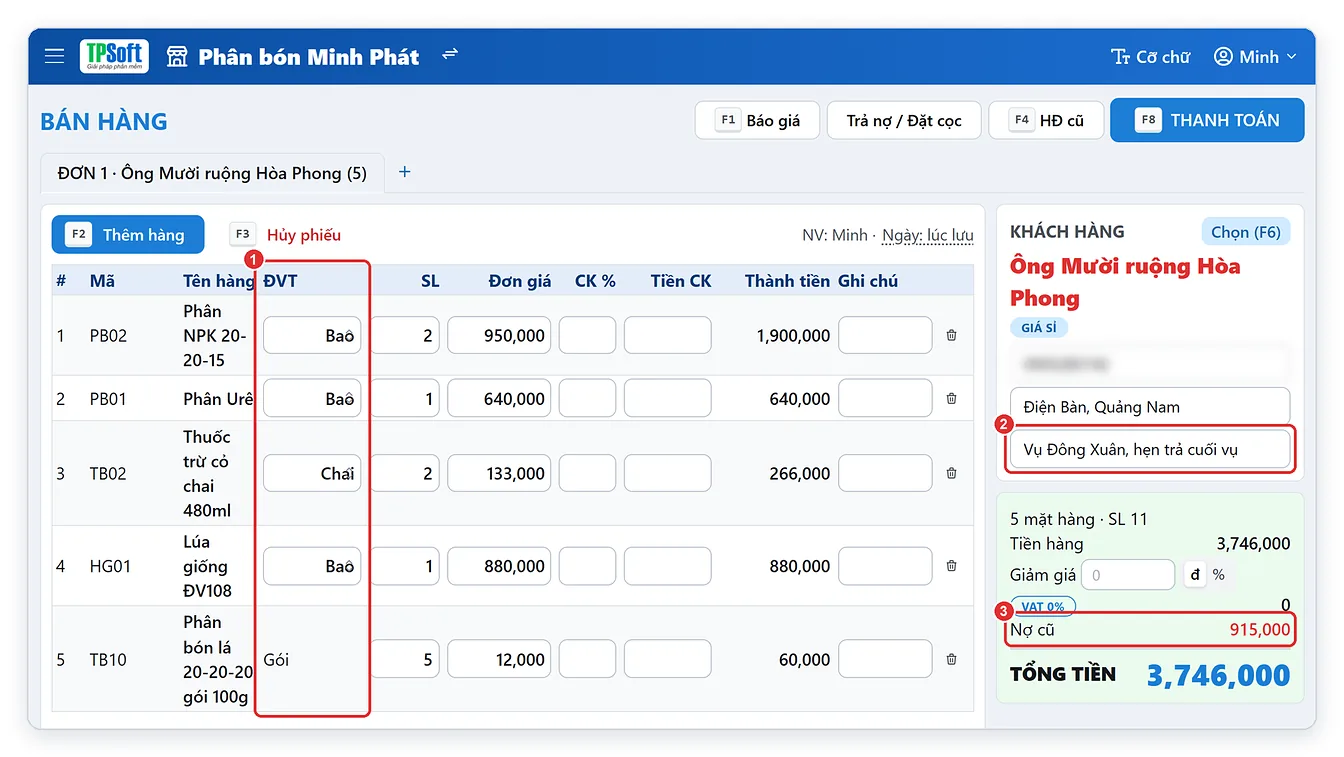
Task: Toggle the VAT 0% badge
Action: pos(1043,606)
